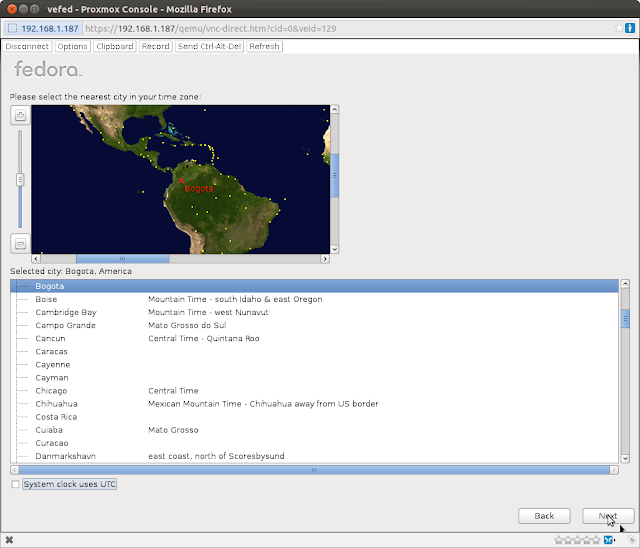Open the Options button
The width and height of the screenshot is (640, 548).
pos(72,47)
